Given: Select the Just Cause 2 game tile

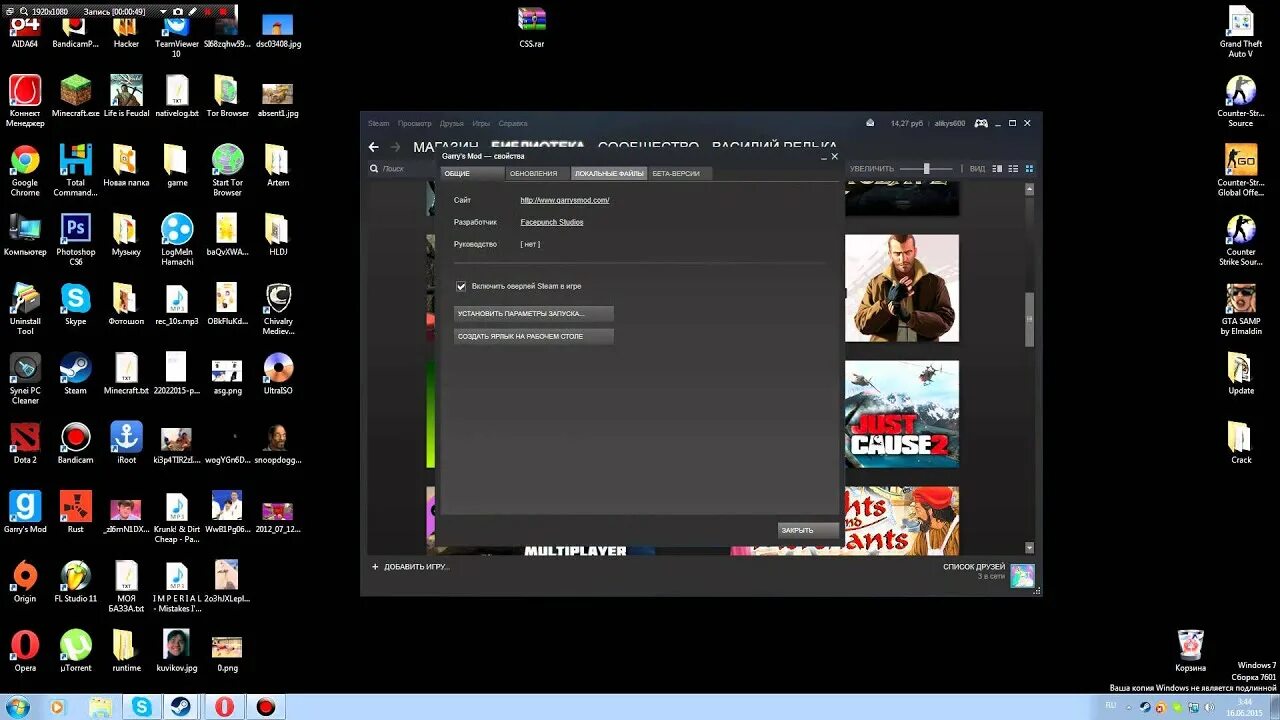Looking at the screenshot, I should 902,414.
